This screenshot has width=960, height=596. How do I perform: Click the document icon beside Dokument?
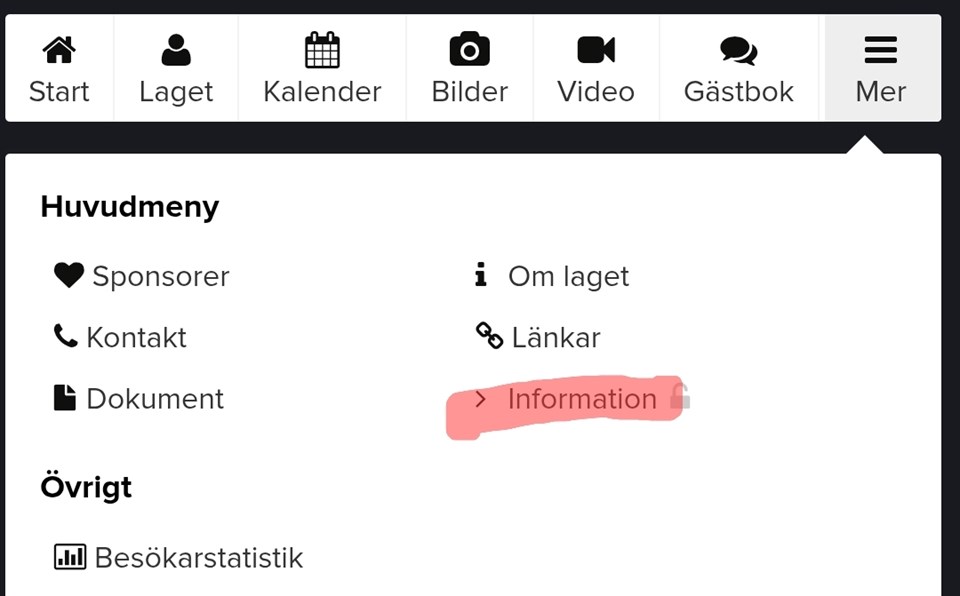(65, 398)
